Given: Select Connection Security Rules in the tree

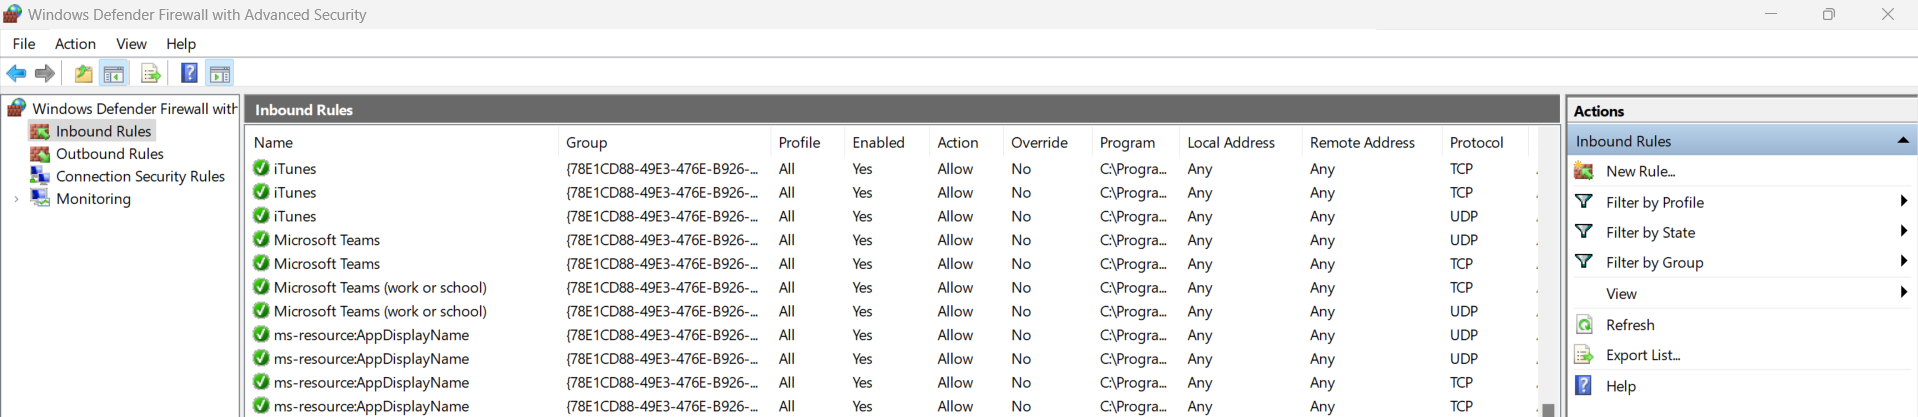Looking at the screenshot, I should (x=140, y=176).
